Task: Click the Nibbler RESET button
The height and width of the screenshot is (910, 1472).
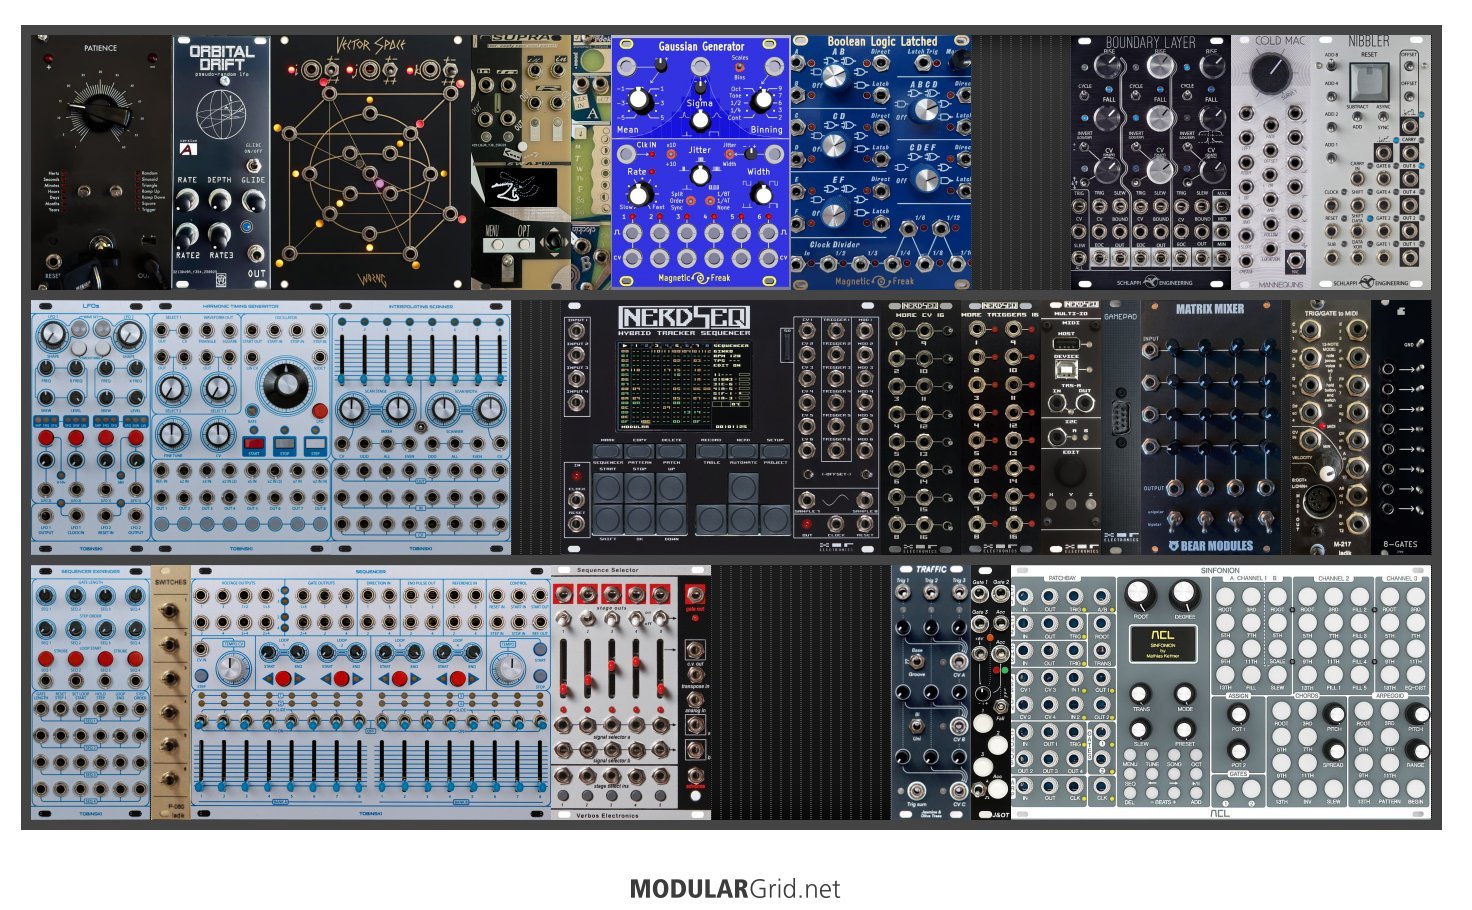Action: [x=1369, y=82]
